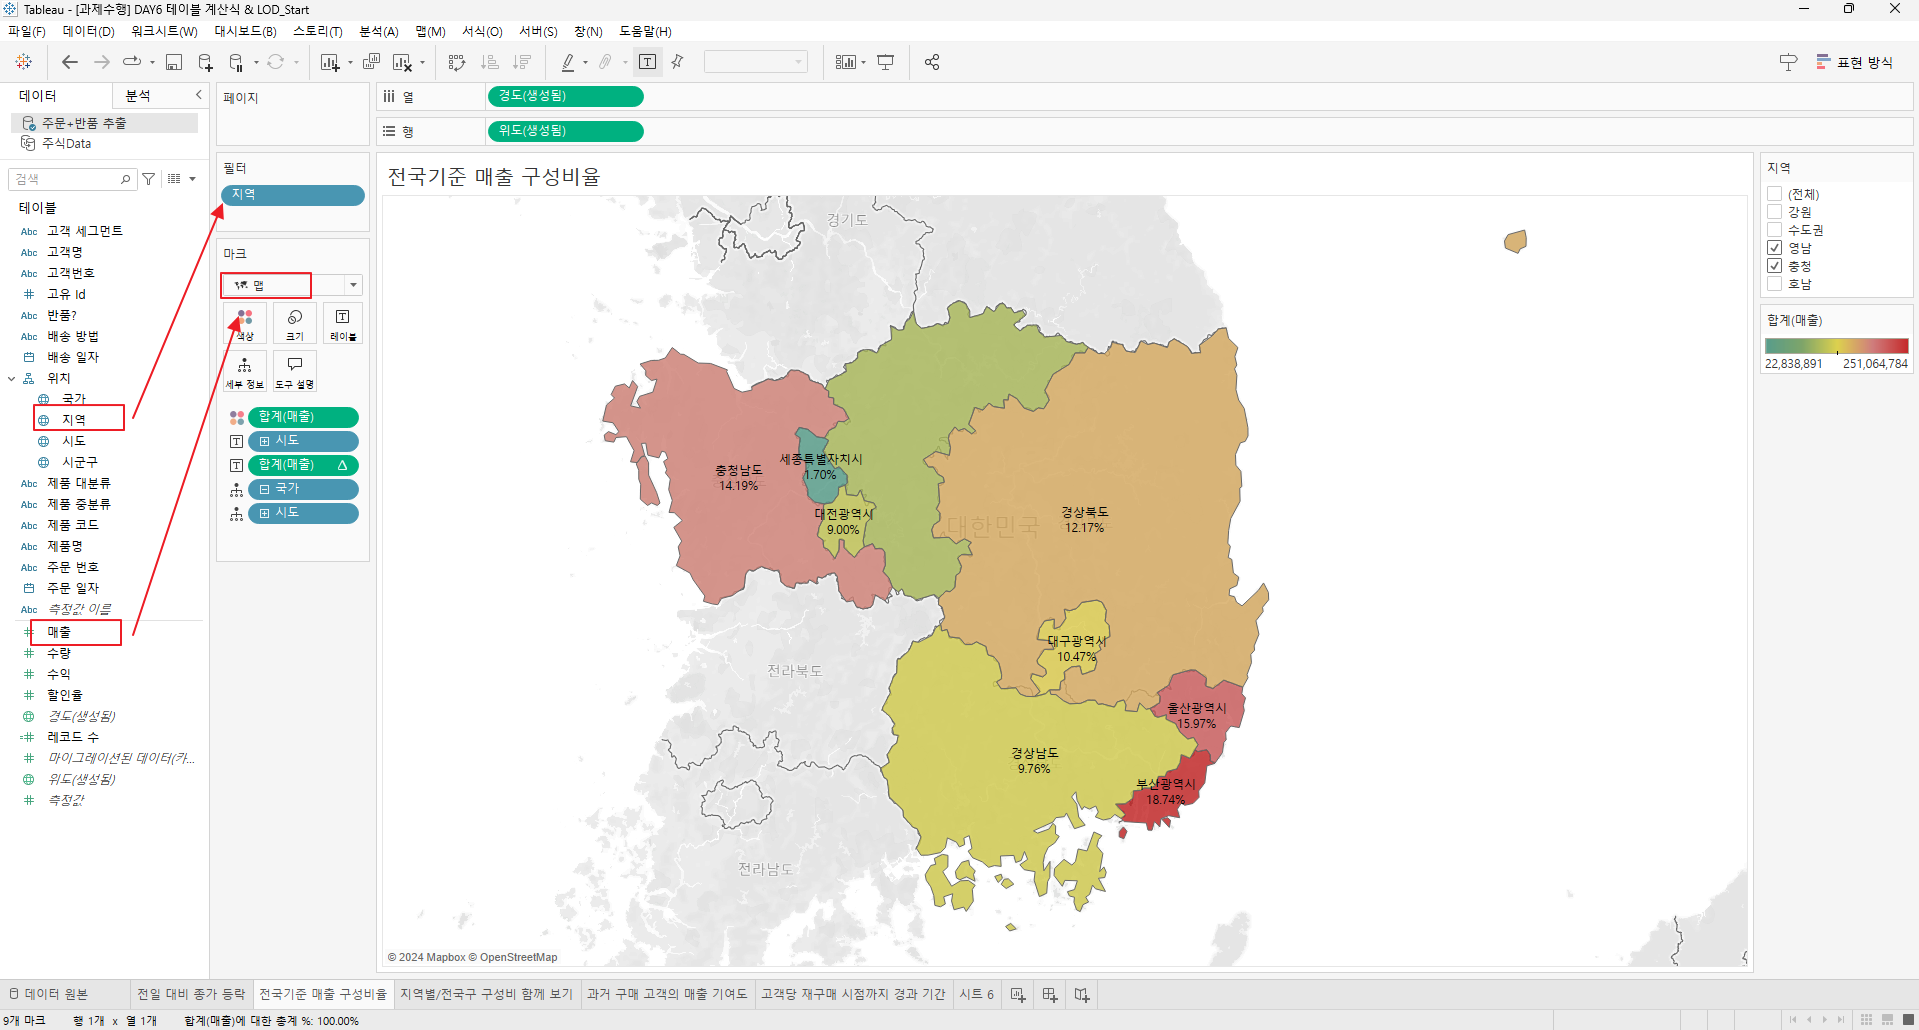Viewport: 1919px width, 1030px height.
Task: Open the 서식(O) menu
Action: point(482,31)
